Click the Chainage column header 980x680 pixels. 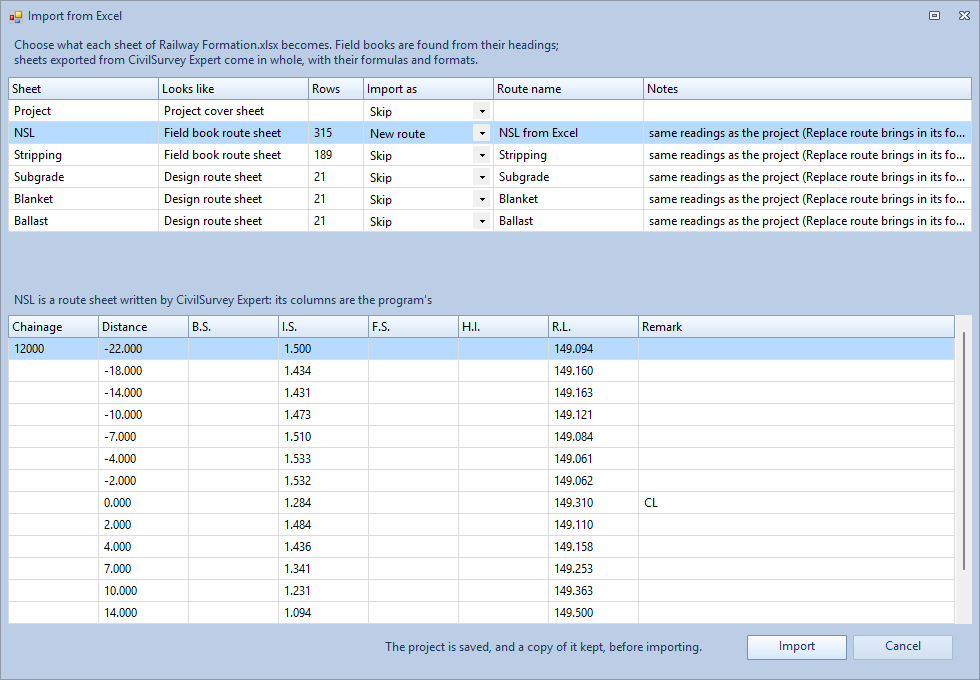pyautogui.click(x=53, y=327)
